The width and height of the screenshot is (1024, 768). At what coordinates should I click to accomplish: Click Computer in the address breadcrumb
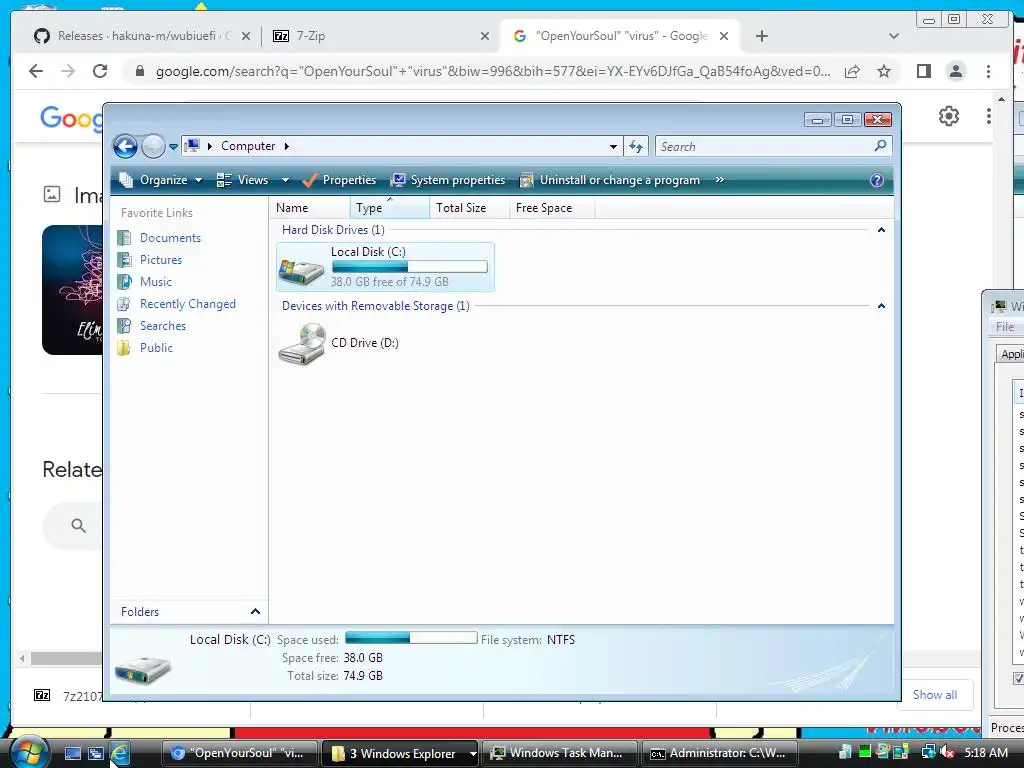248,146
